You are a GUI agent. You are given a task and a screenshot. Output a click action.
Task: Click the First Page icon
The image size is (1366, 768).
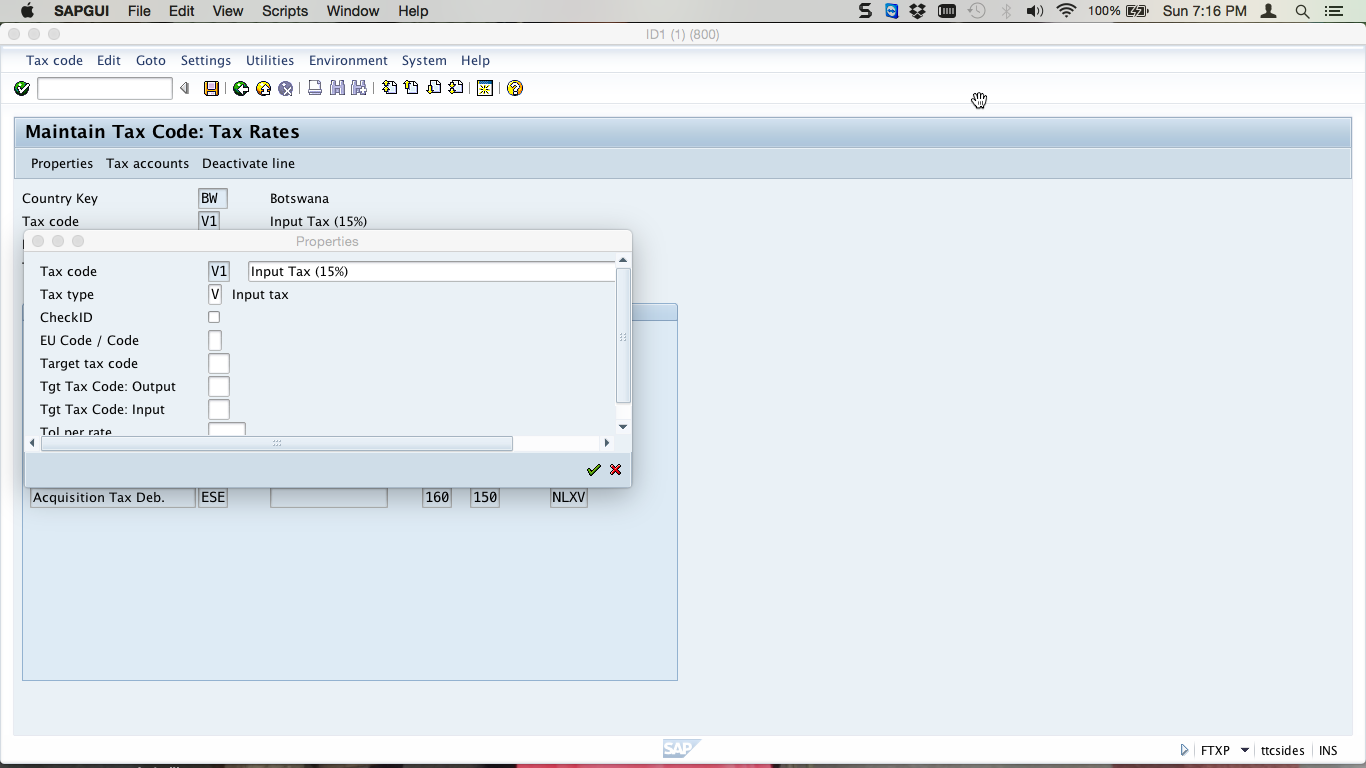[x=389, y=88]
